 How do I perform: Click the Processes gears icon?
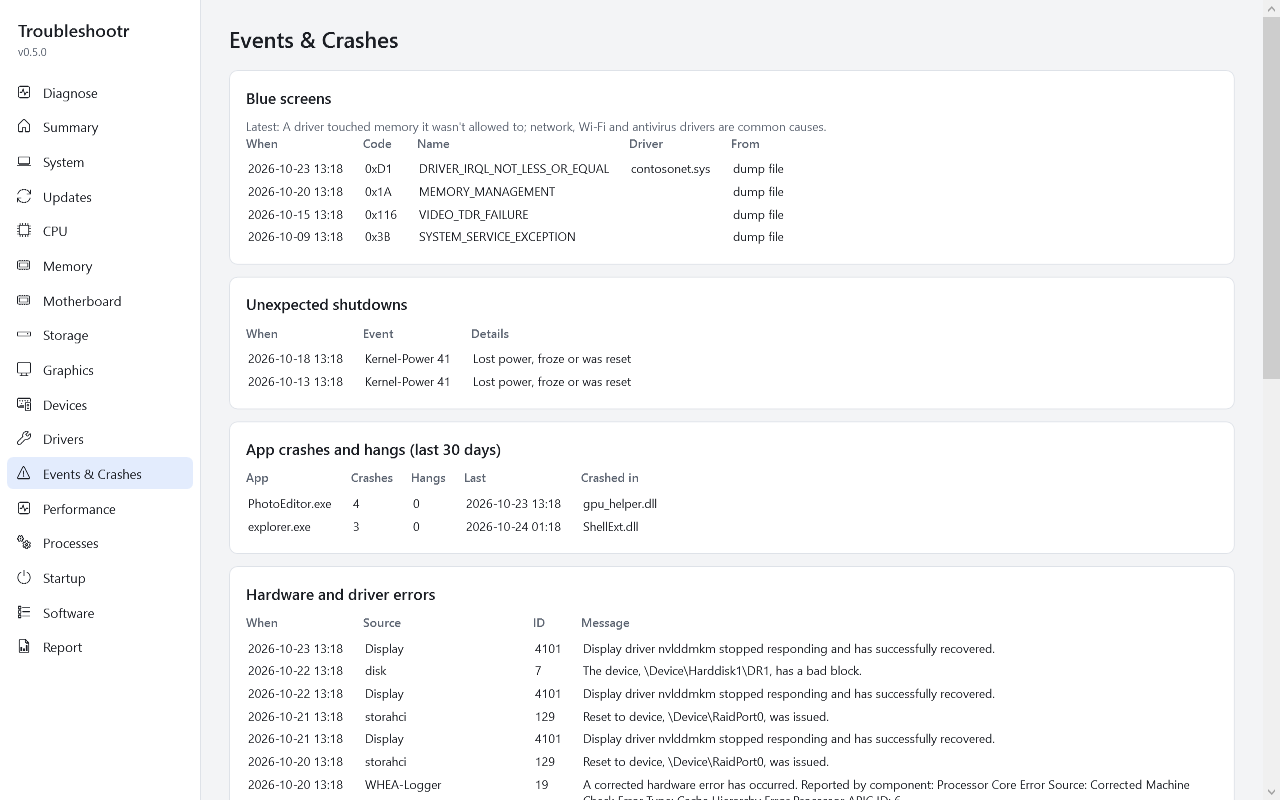(24, 543)
